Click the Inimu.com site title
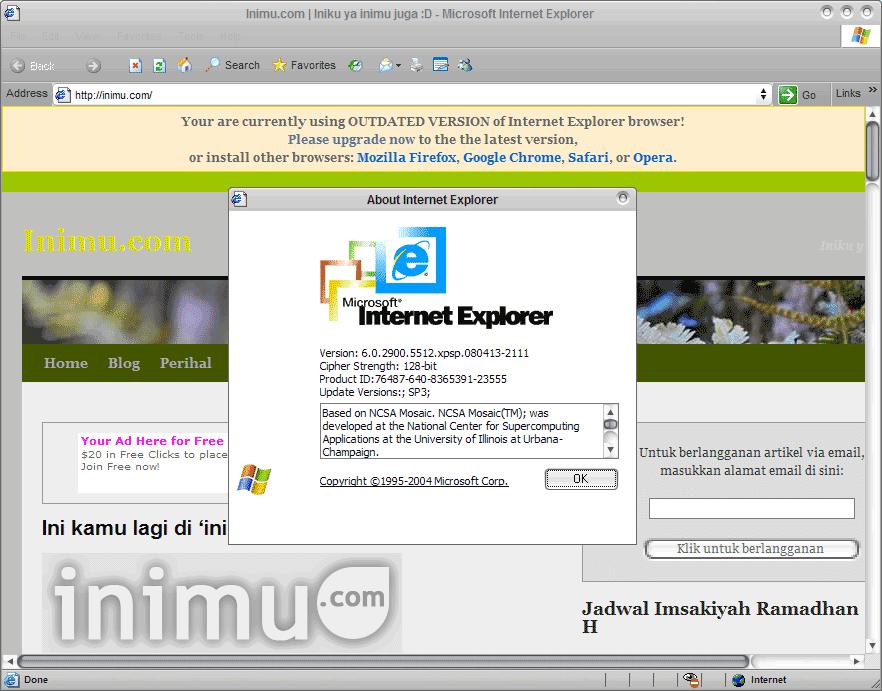This screenshot has height=691, width=882. point(107,241)
